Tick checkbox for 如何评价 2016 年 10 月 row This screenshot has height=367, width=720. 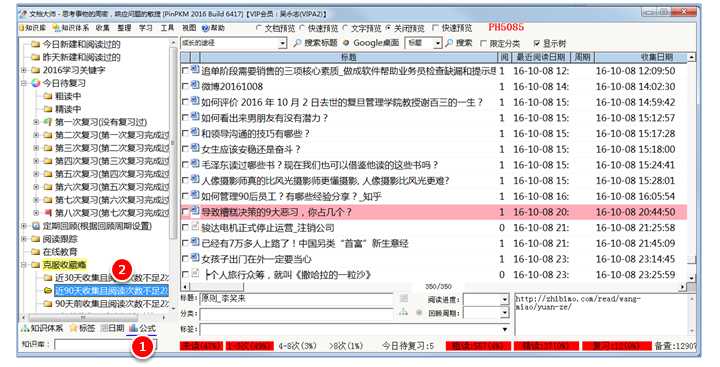point(185,102)
